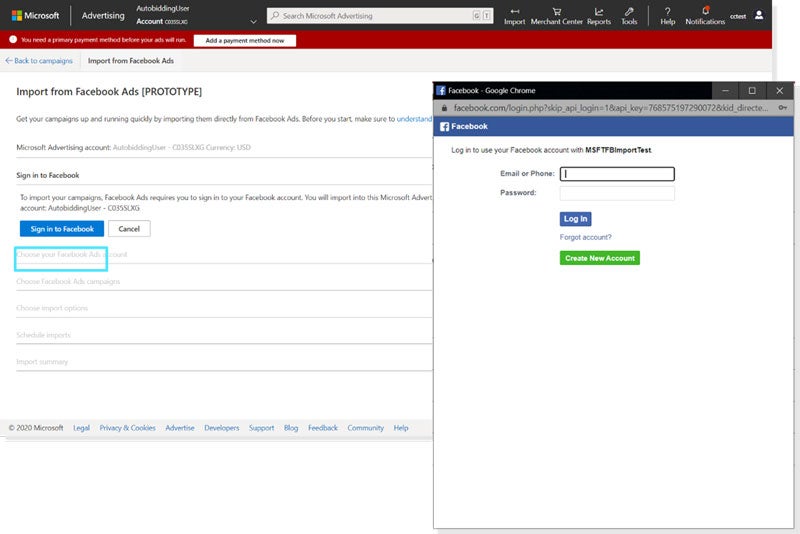Minimize the Facebook Chrome popup window
Viewport: 800px width, 534px height.
725,90
